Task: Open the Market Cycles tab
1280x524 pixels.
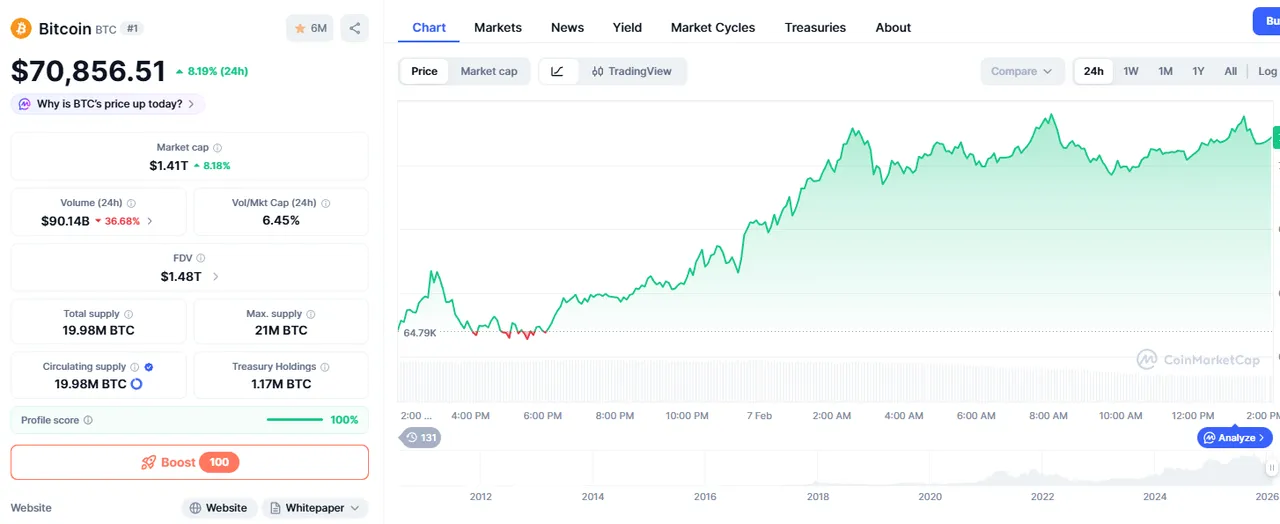Action: [x=713, y=28]
